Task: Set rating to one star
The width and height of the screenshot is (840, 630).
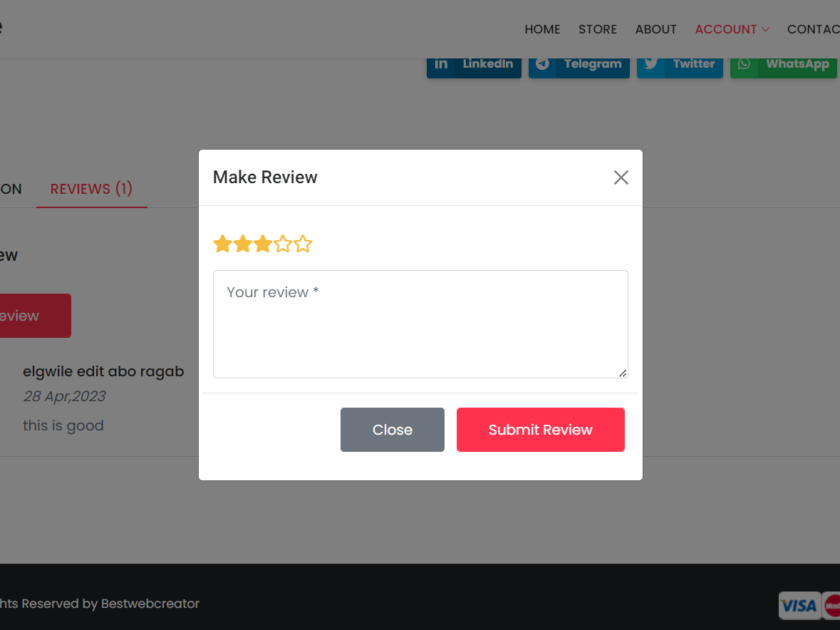Action: 223,244
